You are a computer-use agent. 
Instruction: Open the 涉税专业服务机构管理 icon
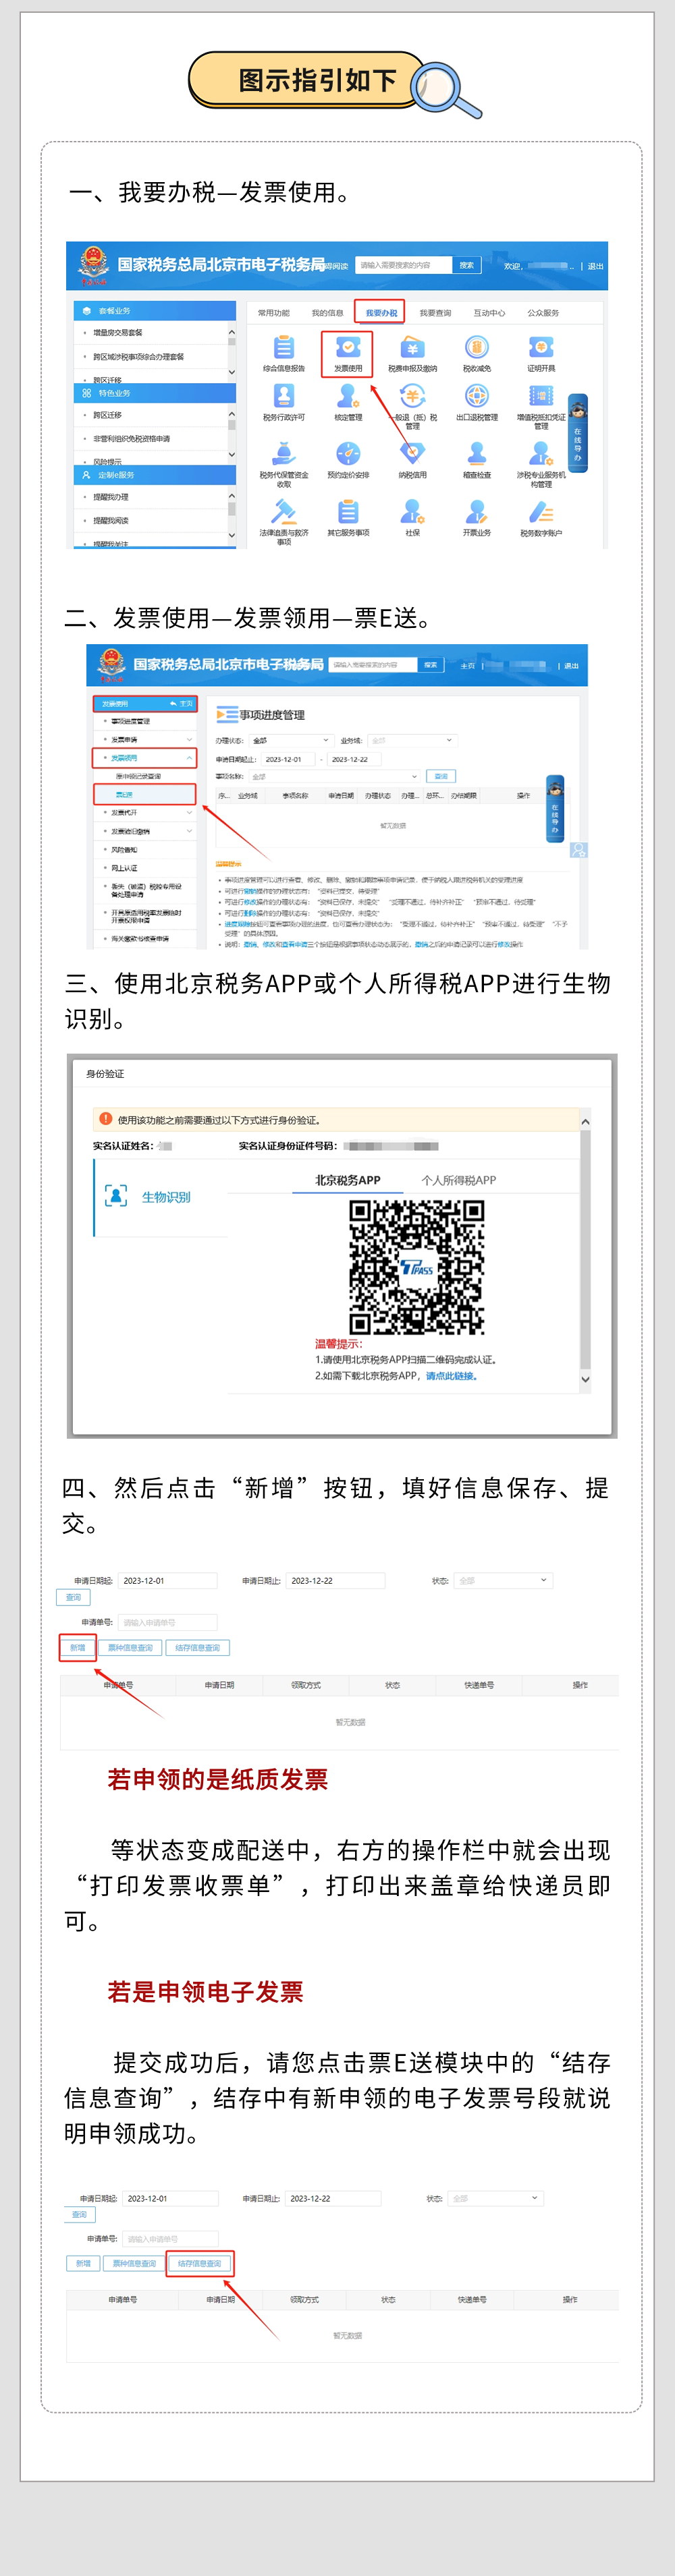click(541, 454)
